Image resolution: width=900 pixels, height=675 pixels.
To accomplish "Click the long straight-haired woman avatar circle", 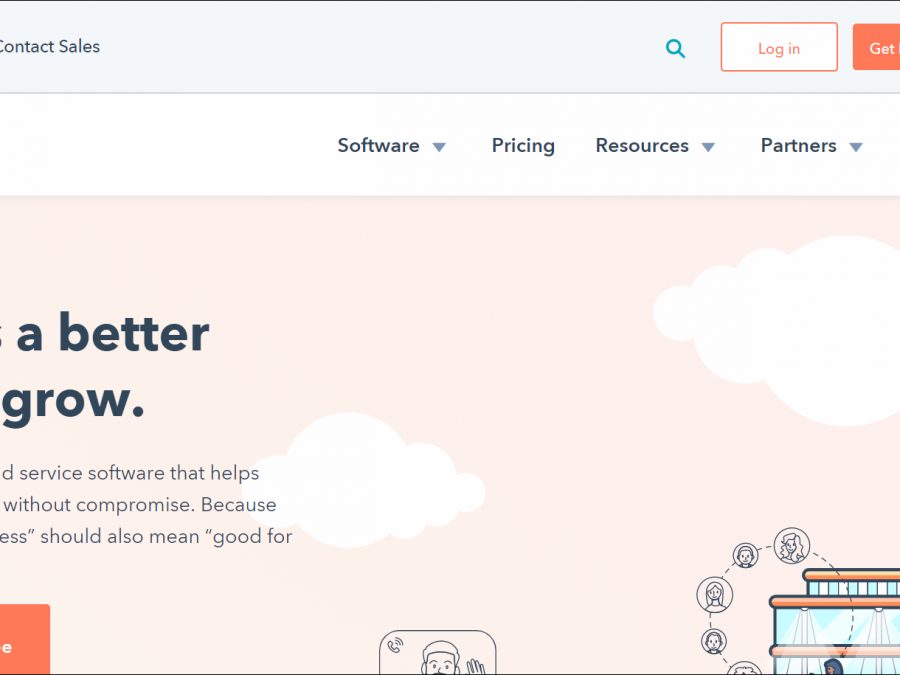I will (x=714, y=595).
